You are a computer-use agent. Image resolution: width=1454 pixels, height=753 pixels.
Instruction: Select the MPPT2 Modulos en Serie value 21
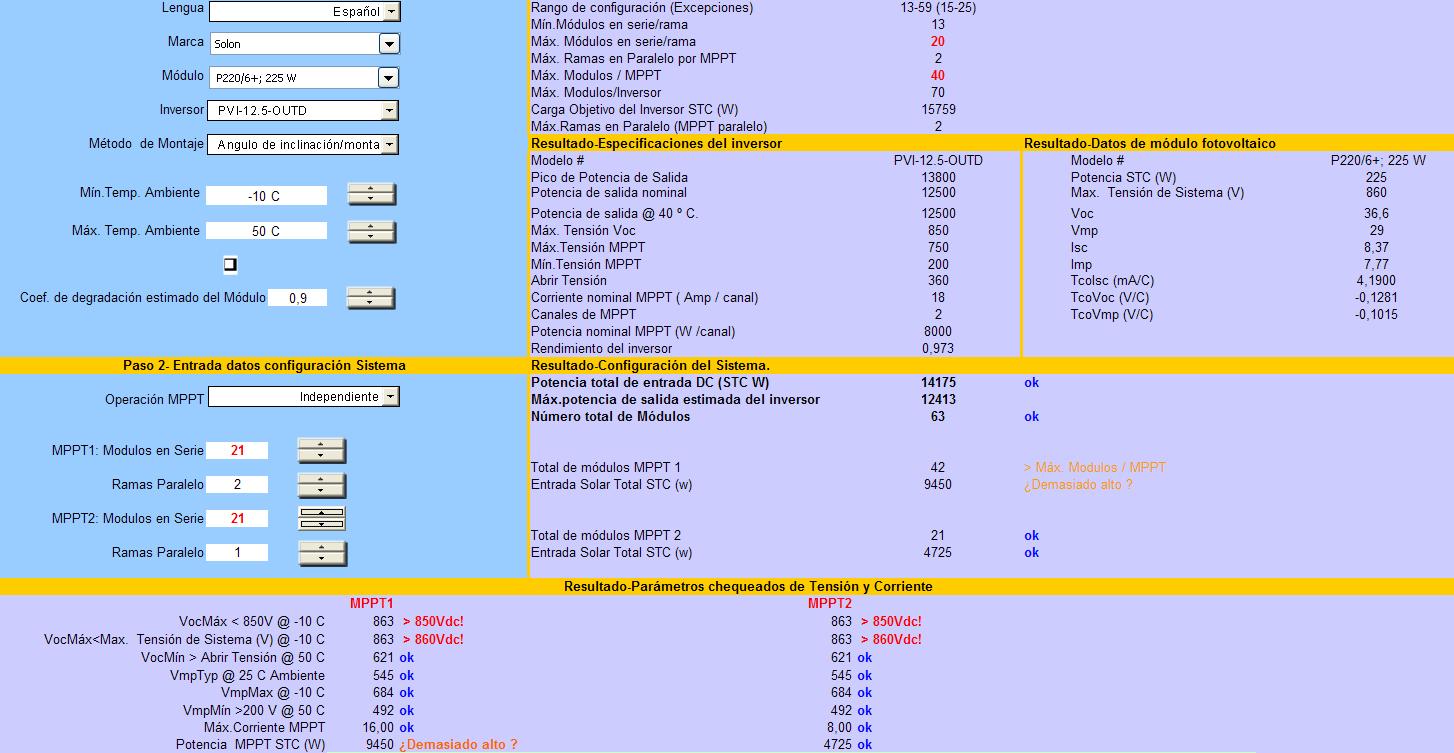coord(237,519)
